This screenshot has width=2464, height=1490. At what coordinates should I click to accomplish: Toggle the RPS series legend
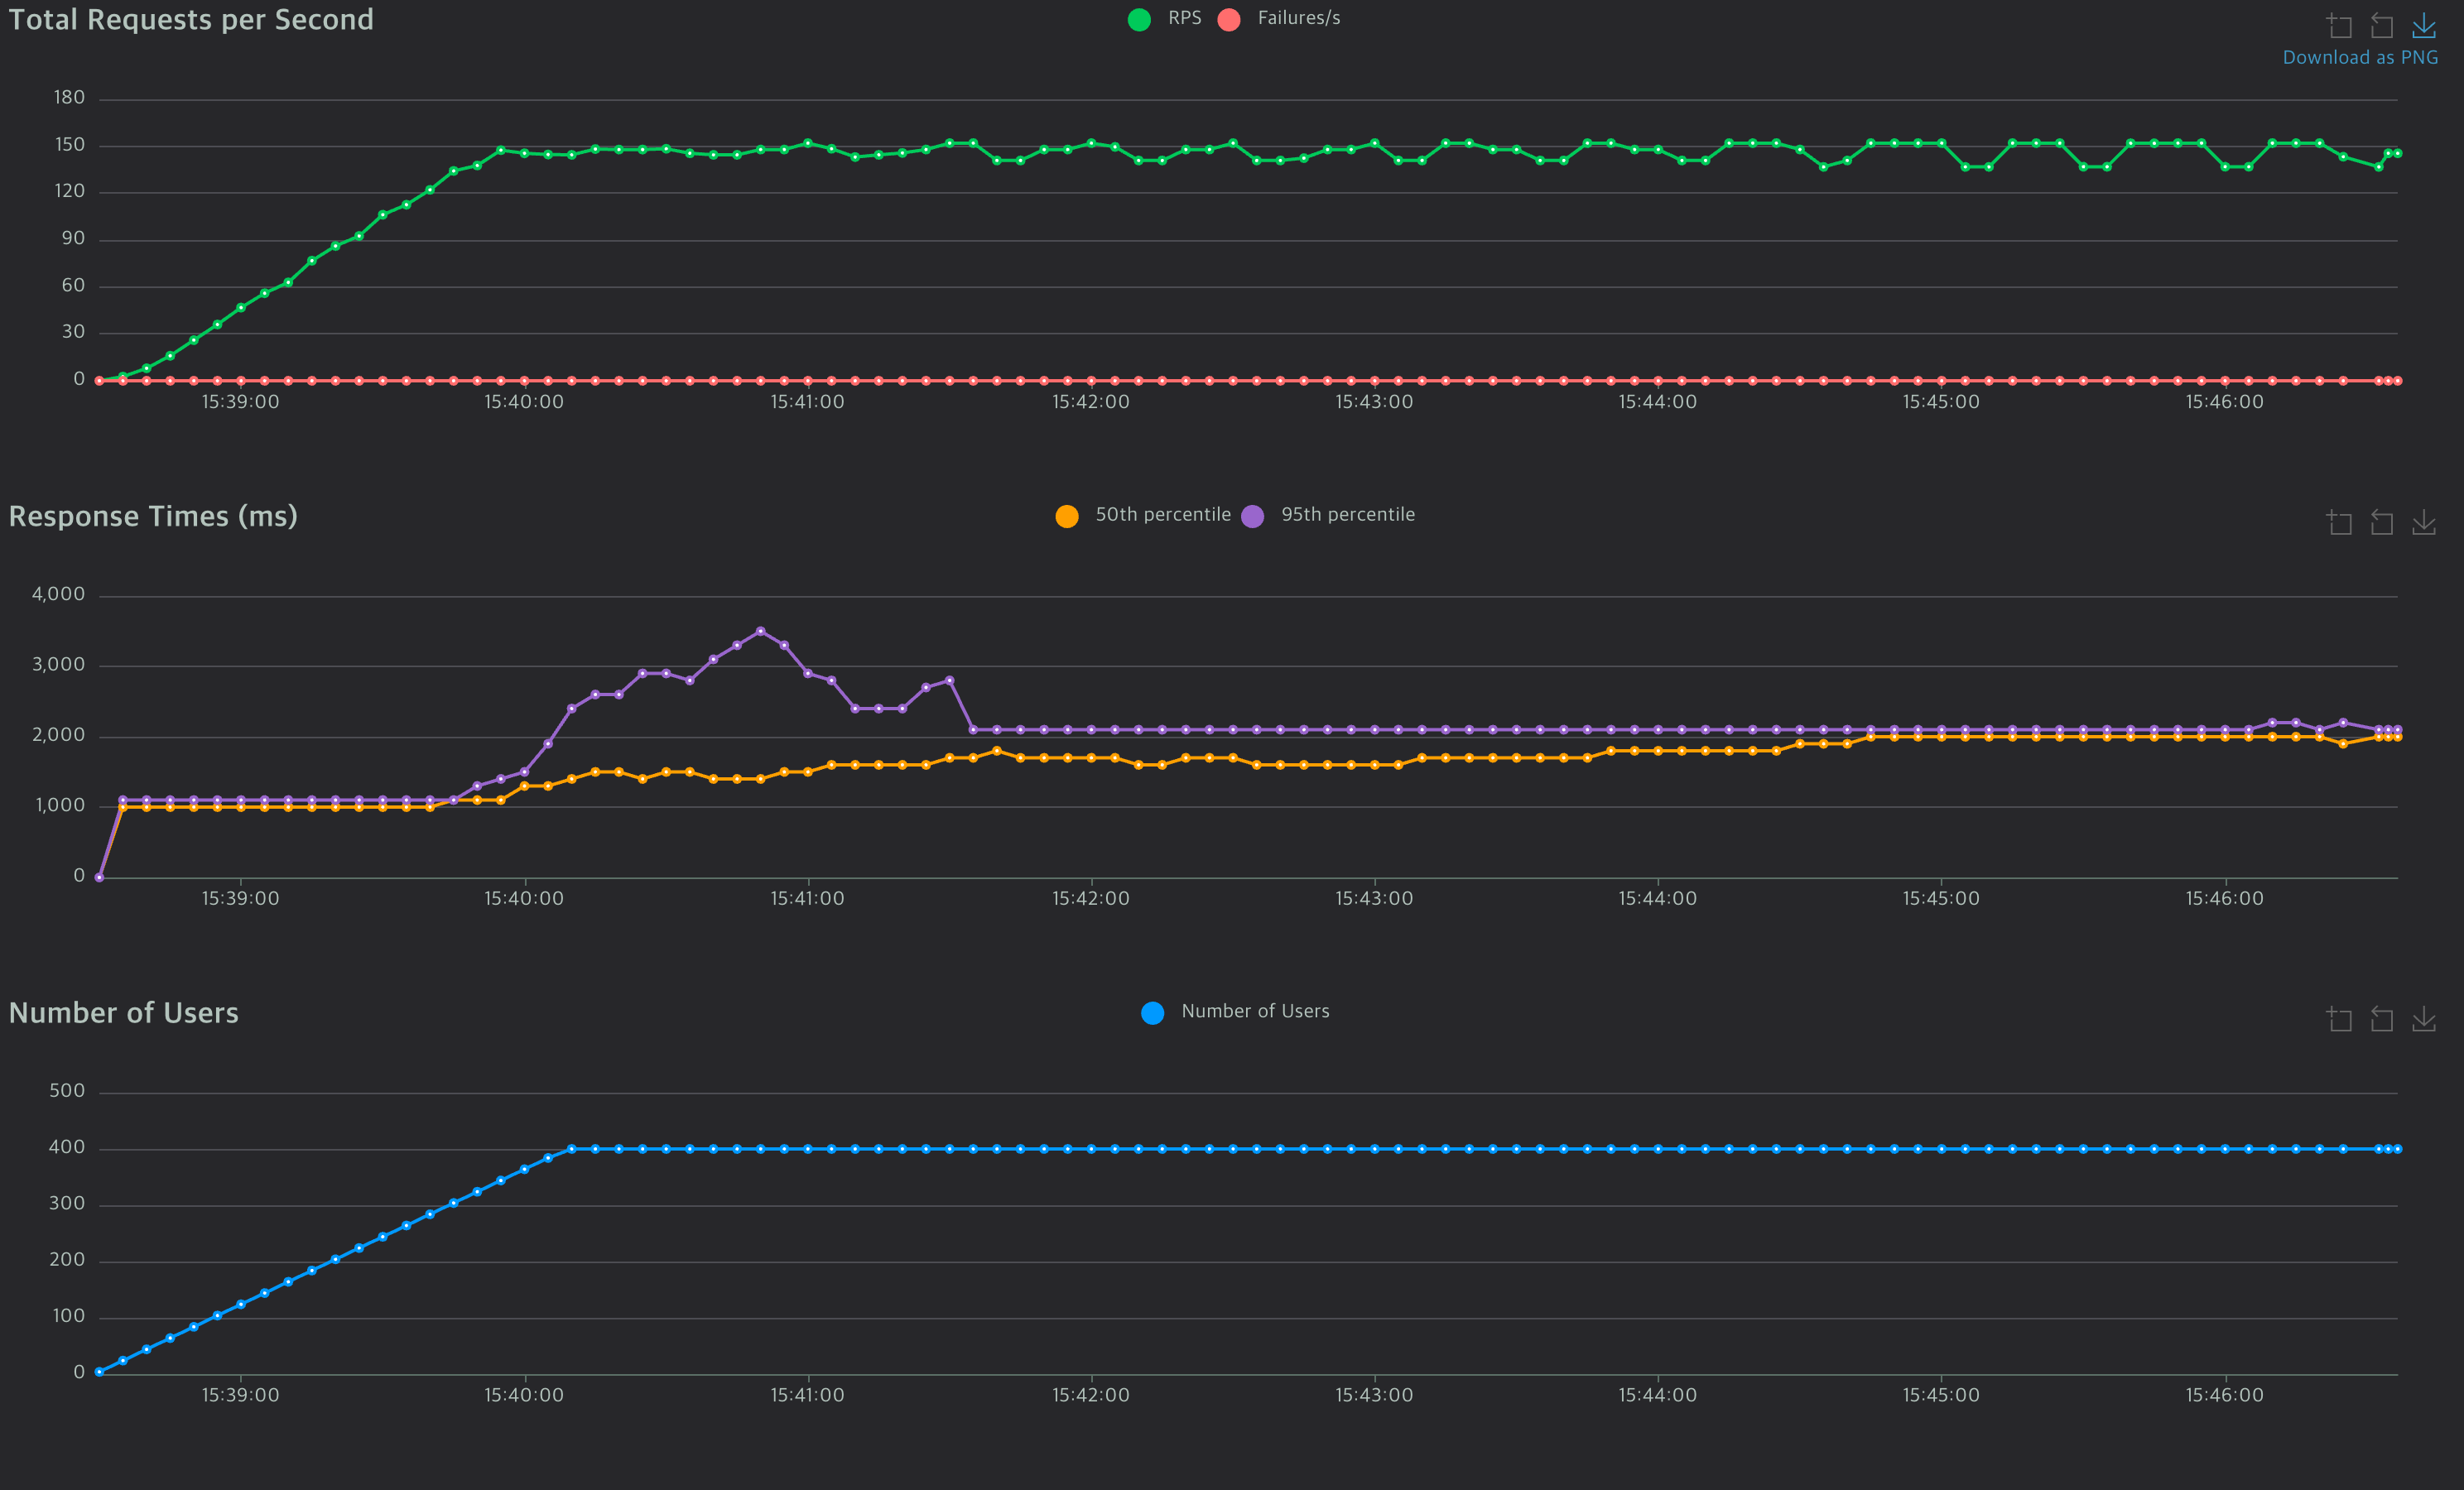pos(1184,19)
